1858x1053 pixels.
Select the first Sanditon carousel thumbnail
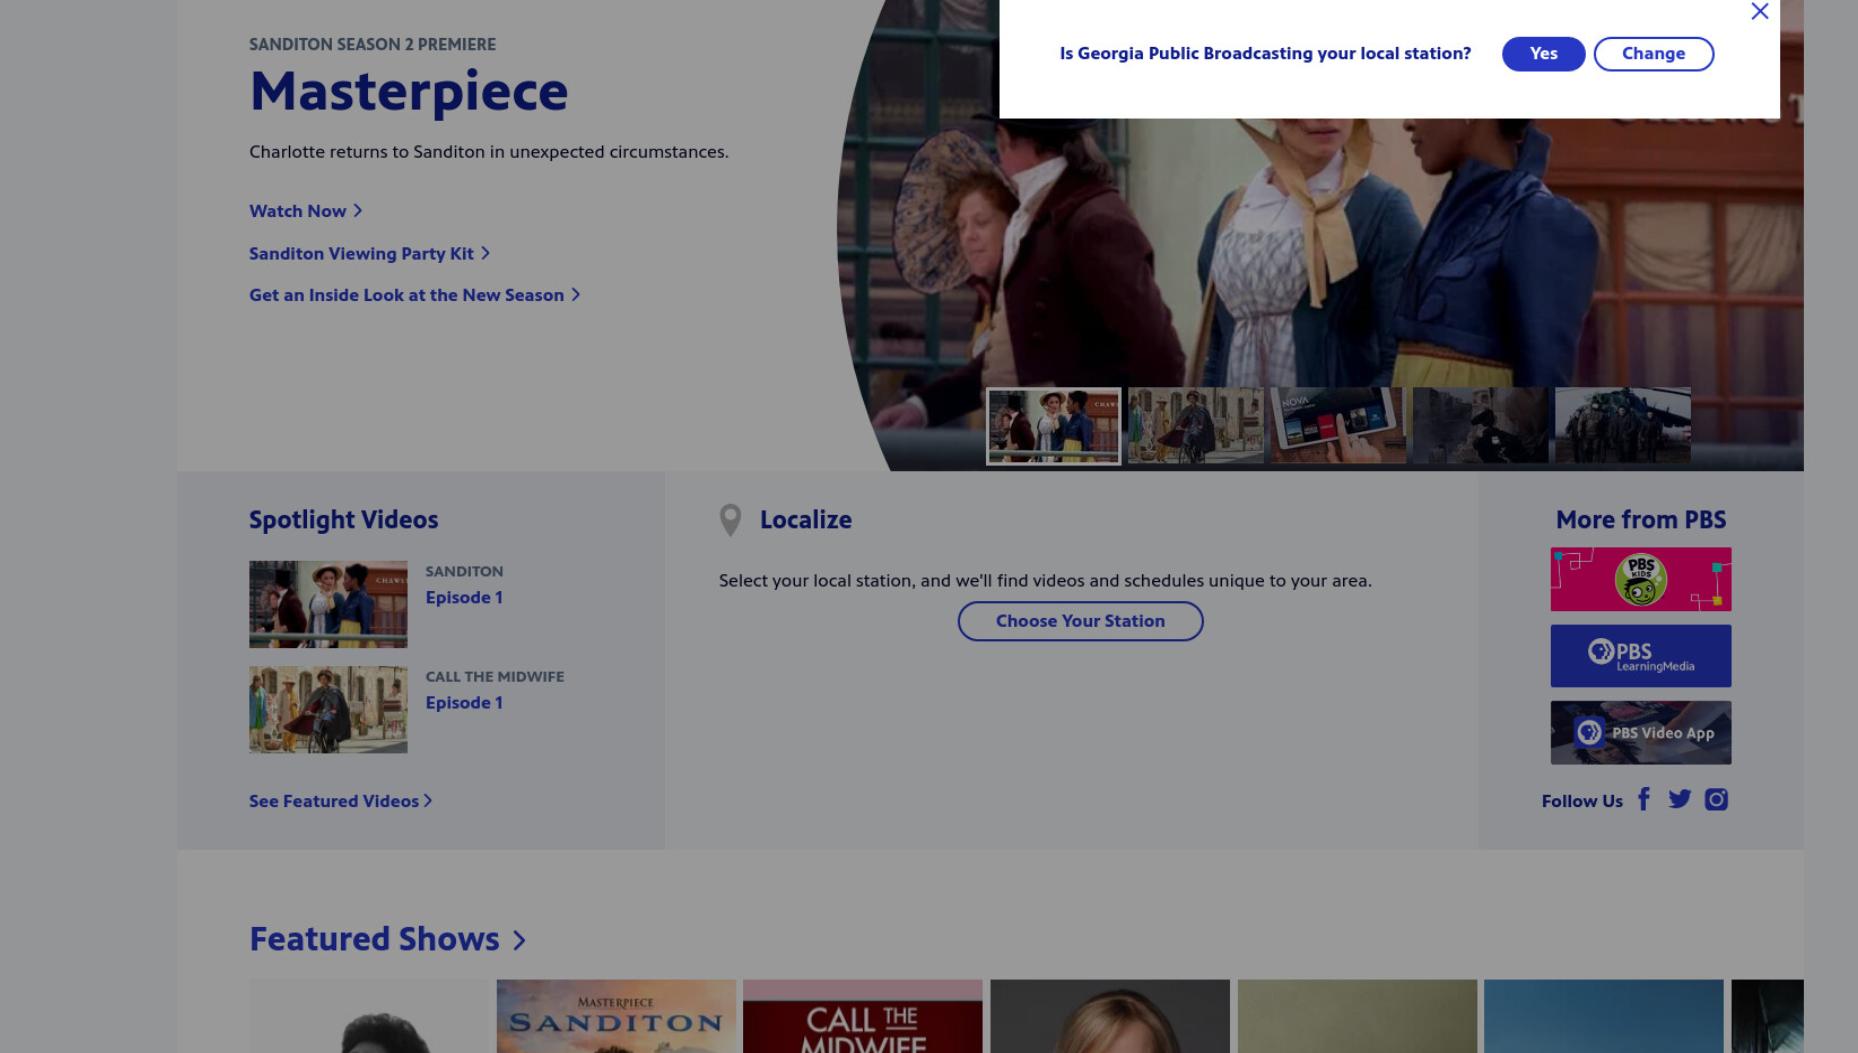pos(1053,426)
